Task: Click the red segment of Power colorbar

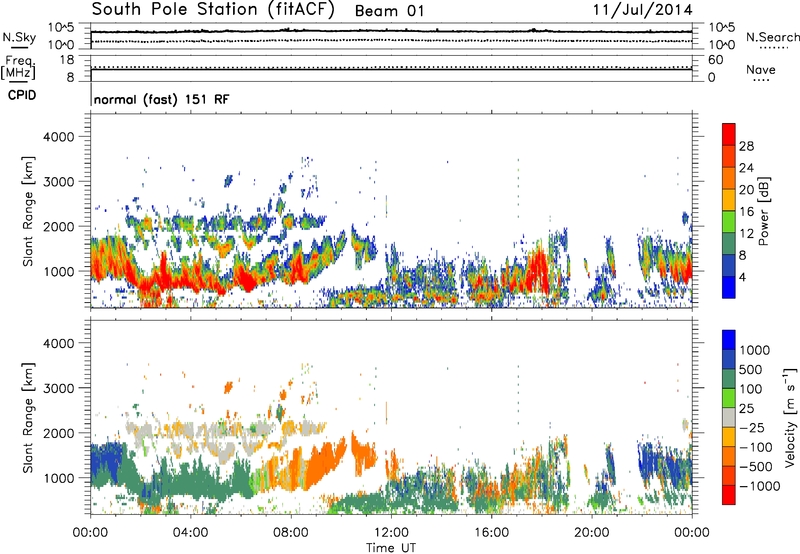Action: 729,134
